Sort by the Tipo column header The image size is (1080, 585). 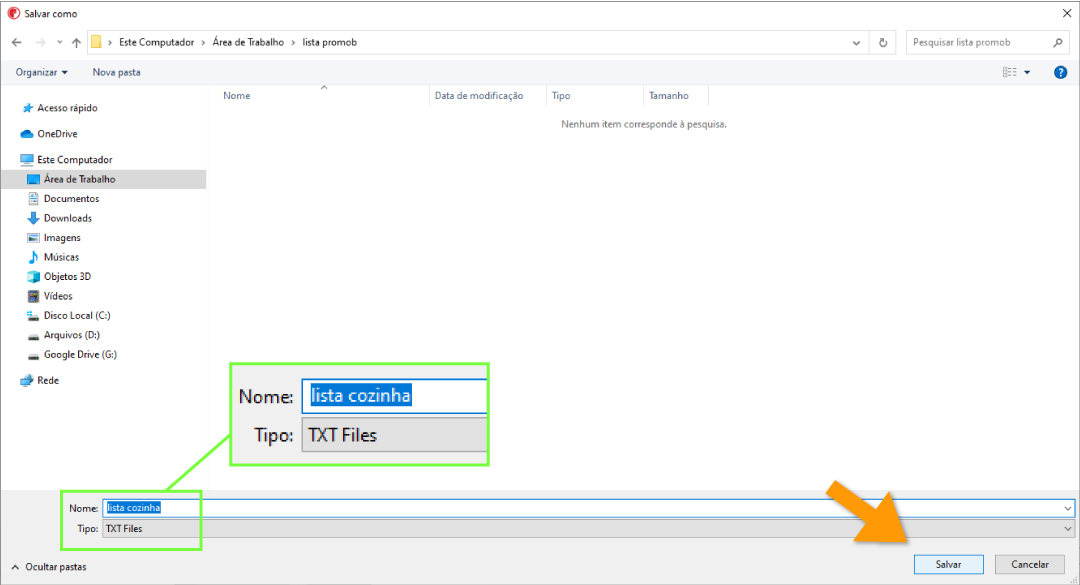pyautogui.click(x=594, y=96)
